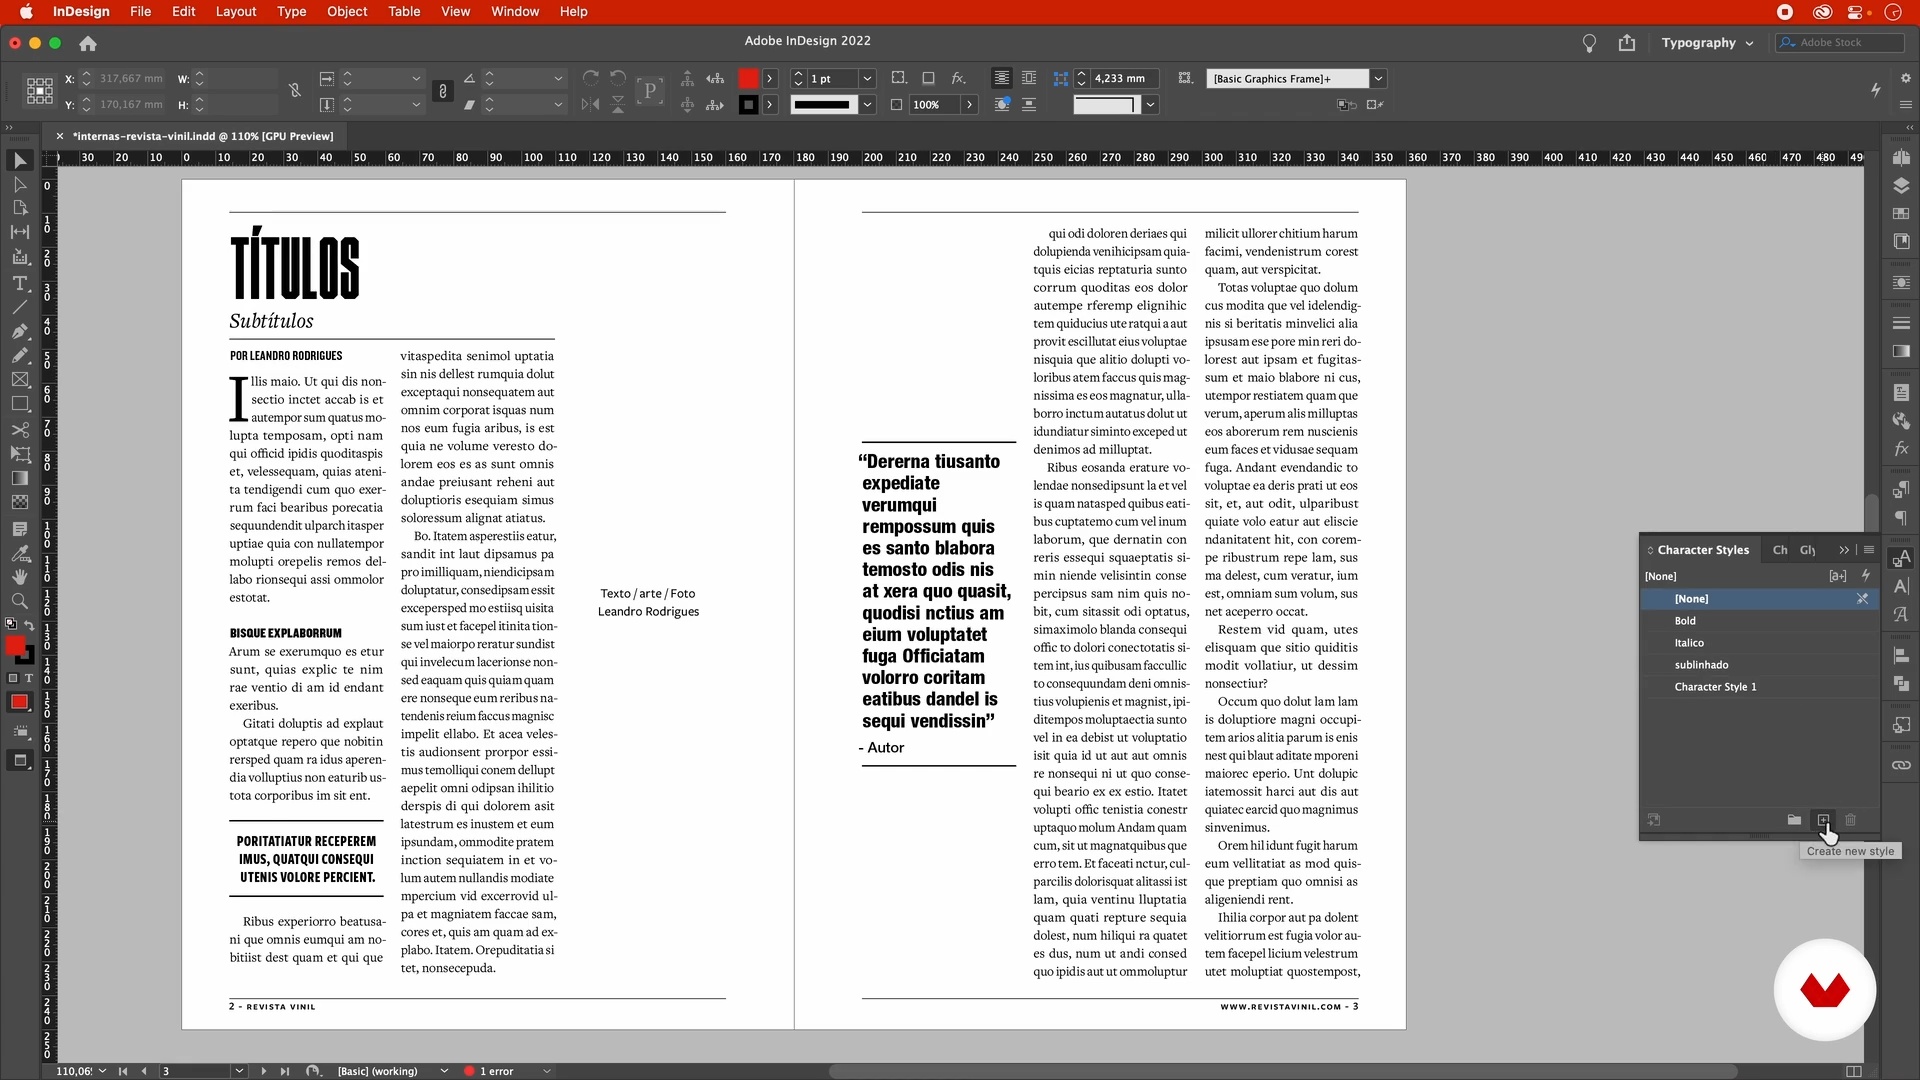Open the File menu

140,12
